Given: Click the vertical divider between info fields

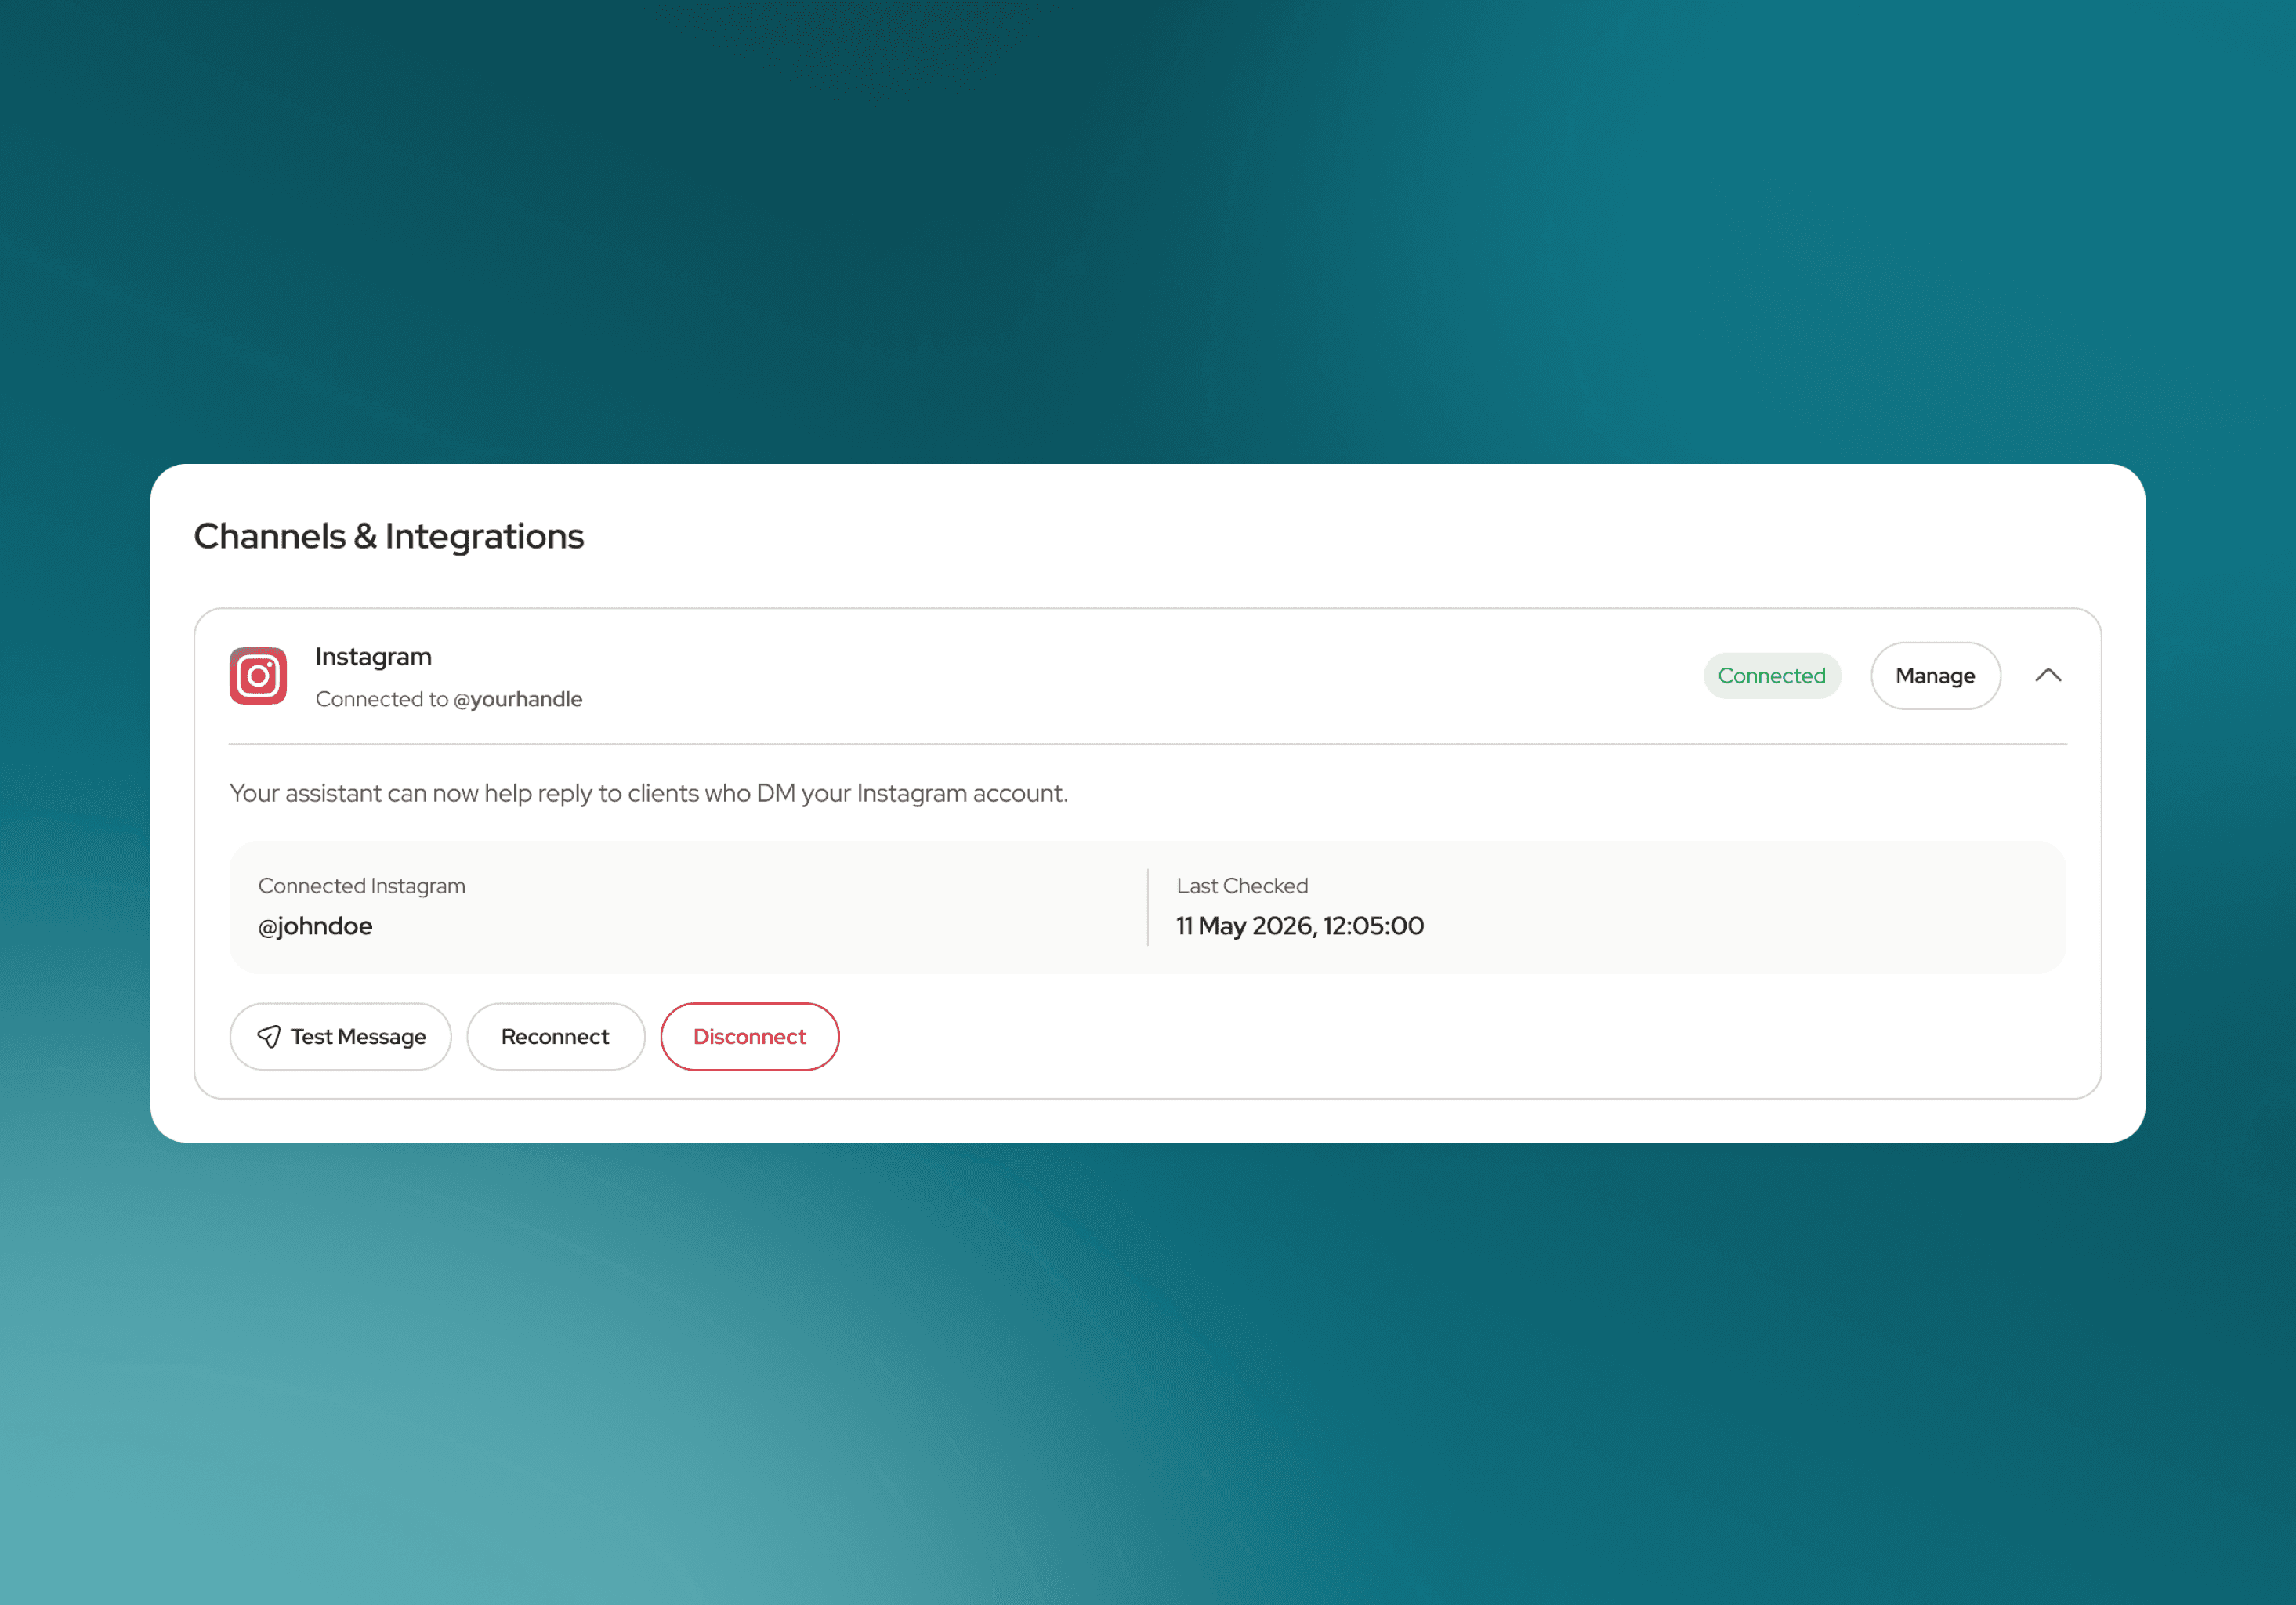Looking at the screenshot, I should [x=1148, y=907].
